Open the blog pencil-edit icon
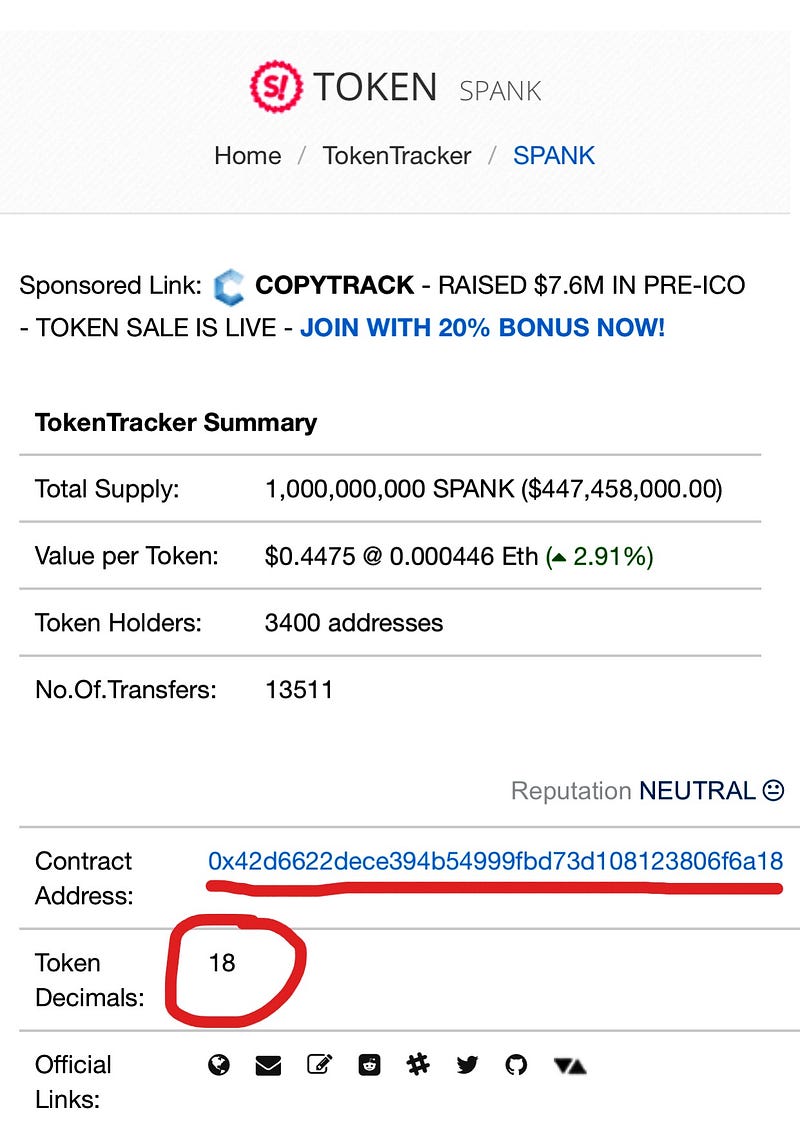This screenshot has height=1129, width=800. click(319, 1064)
